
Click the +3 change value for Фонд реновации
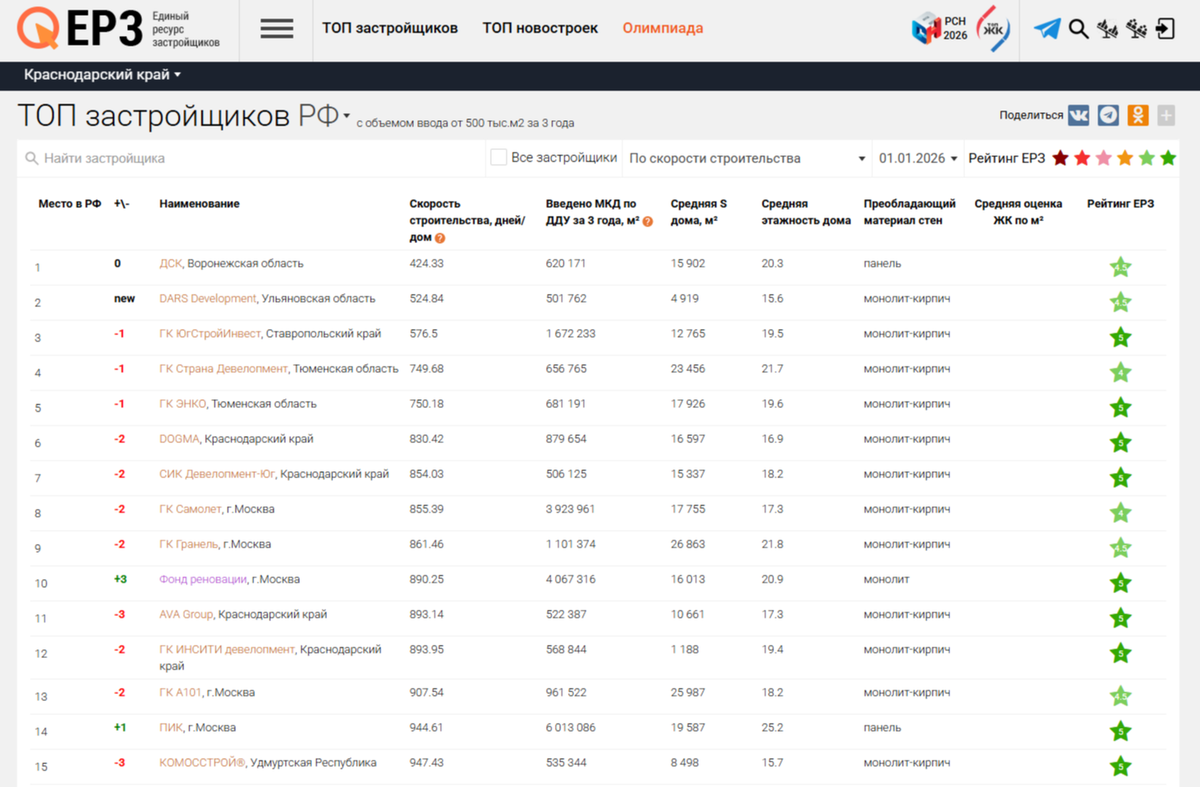click(122, 579)
